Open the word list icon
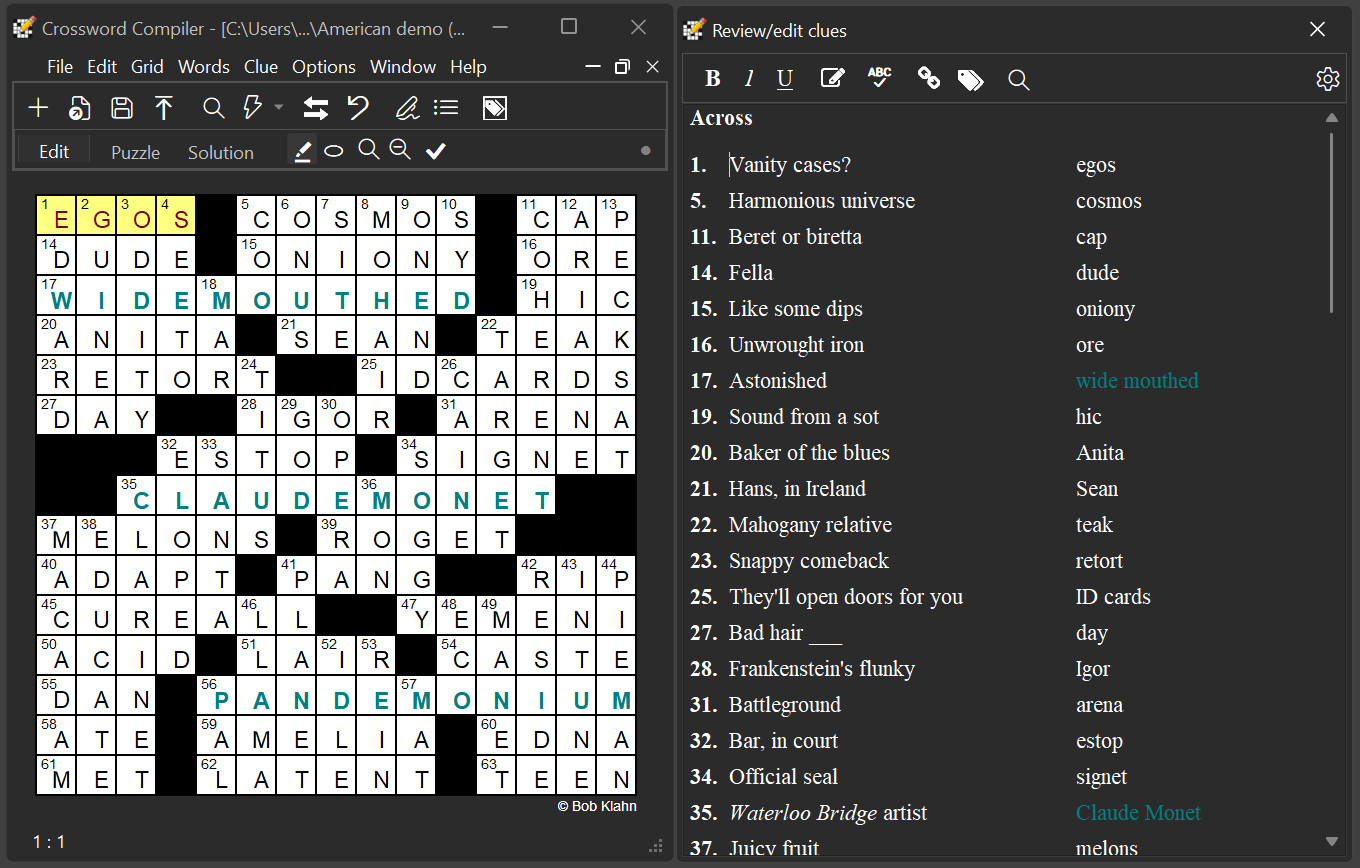 pos(446,107)
